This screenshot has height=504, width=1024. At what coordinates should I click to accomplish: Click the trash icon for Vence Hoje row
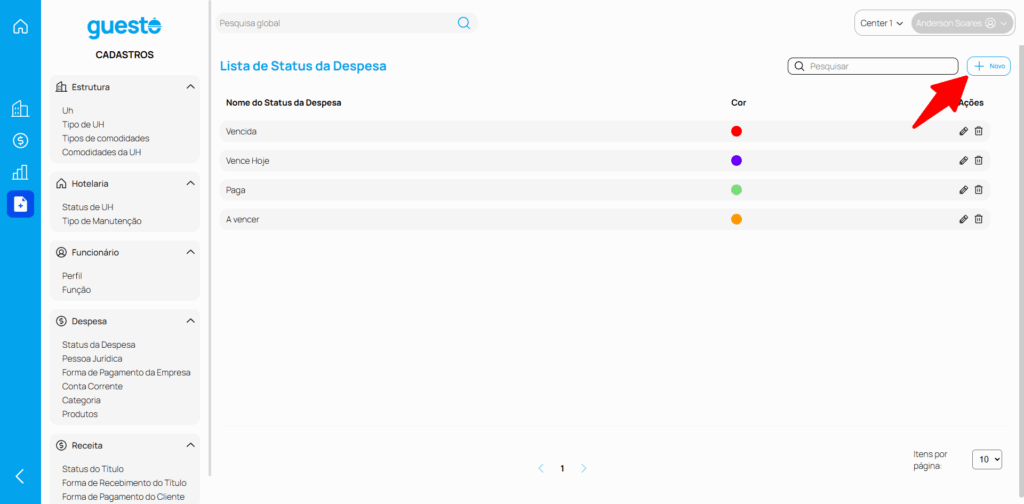point(979,160)
